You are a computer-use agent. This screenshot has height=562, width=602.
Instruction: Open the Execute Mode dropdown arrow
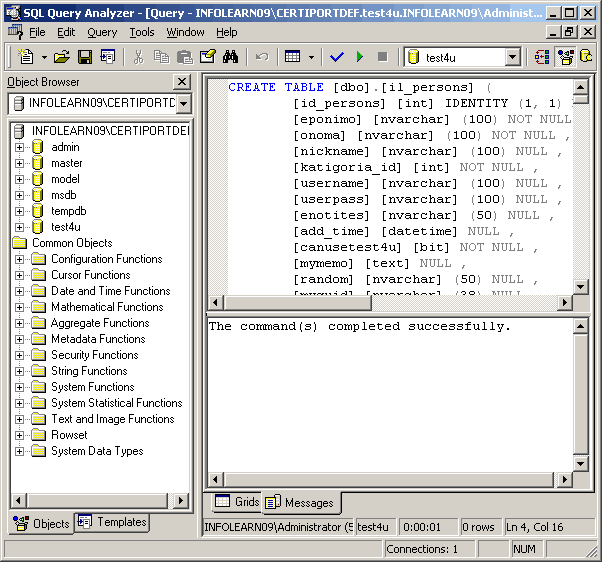point(311,57)
